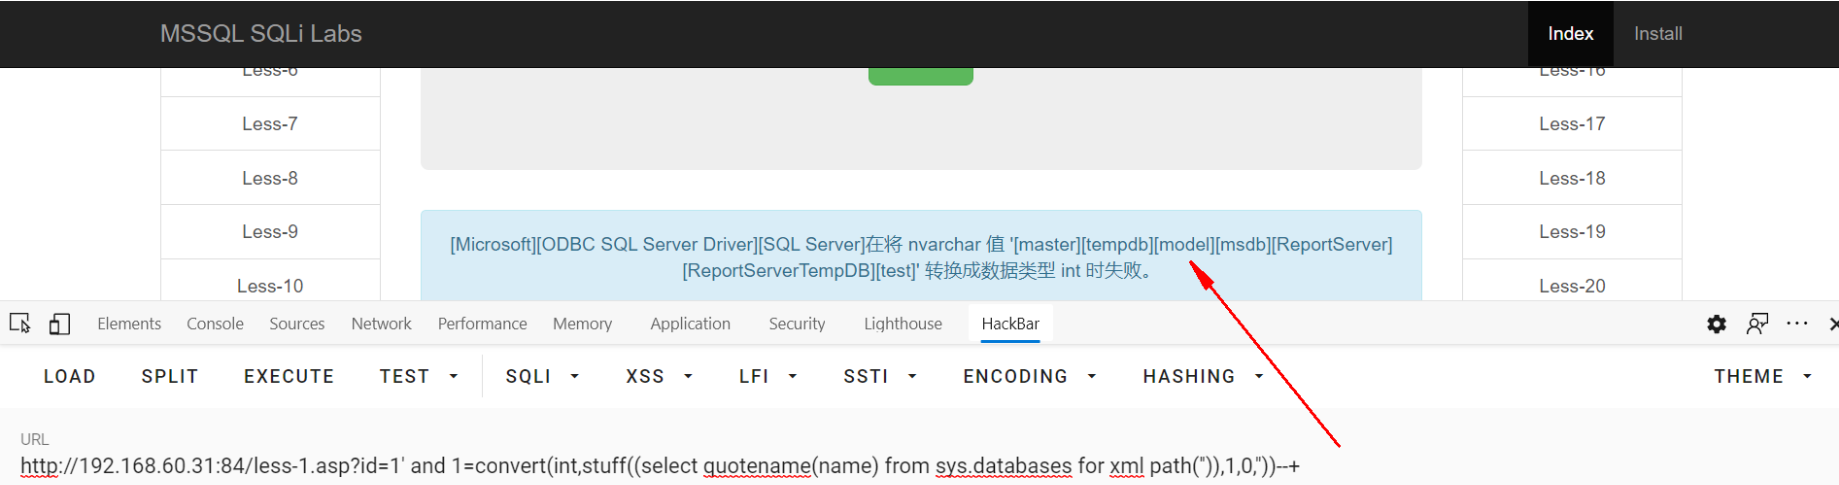Expand the XSS dropdown menu
The height and width of the screenshot is (485, 1839).
(659, 376)
